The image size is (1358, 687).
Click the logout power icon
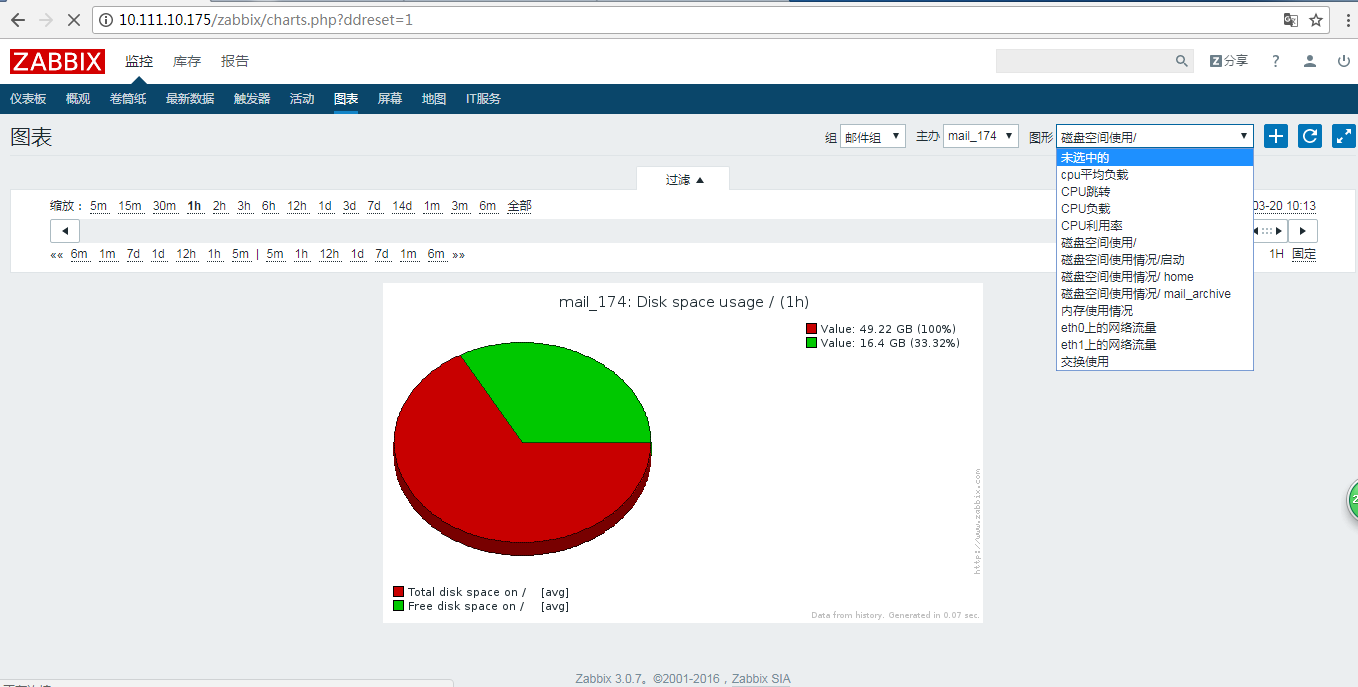[1344, 61]
